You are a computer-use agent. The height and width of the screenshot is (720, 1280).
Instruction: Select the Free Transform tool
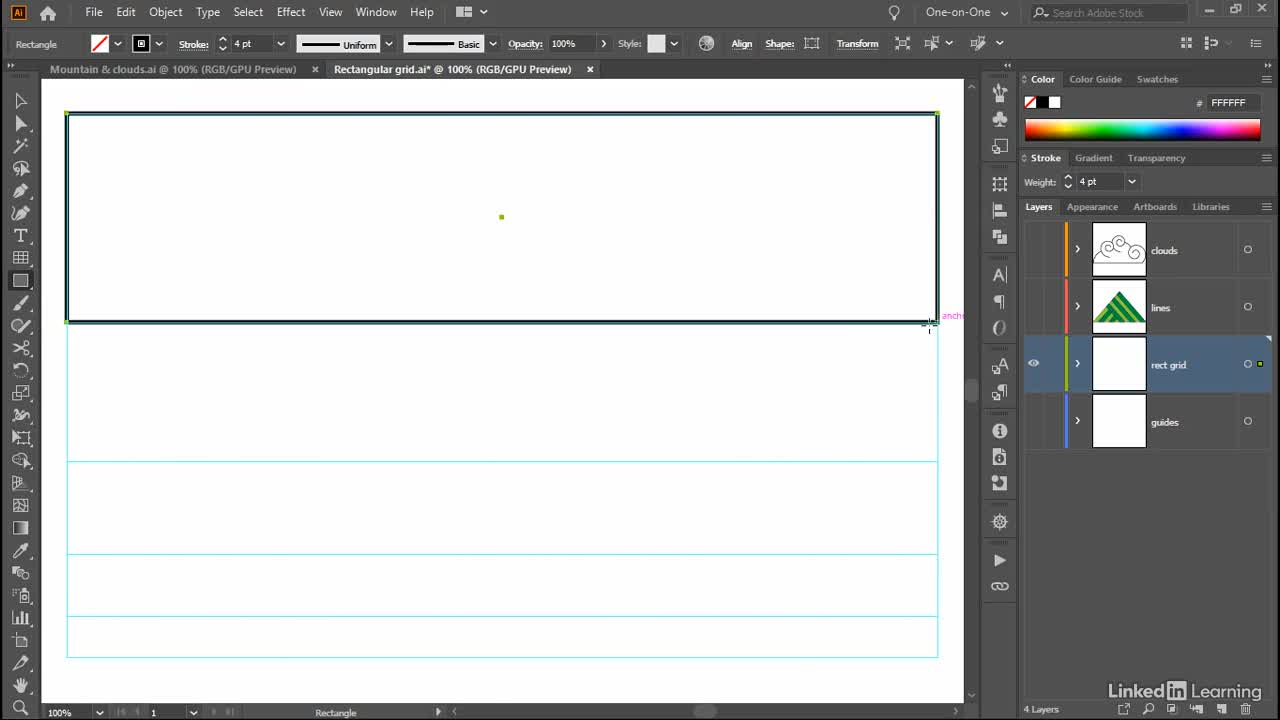click(20, 438)
